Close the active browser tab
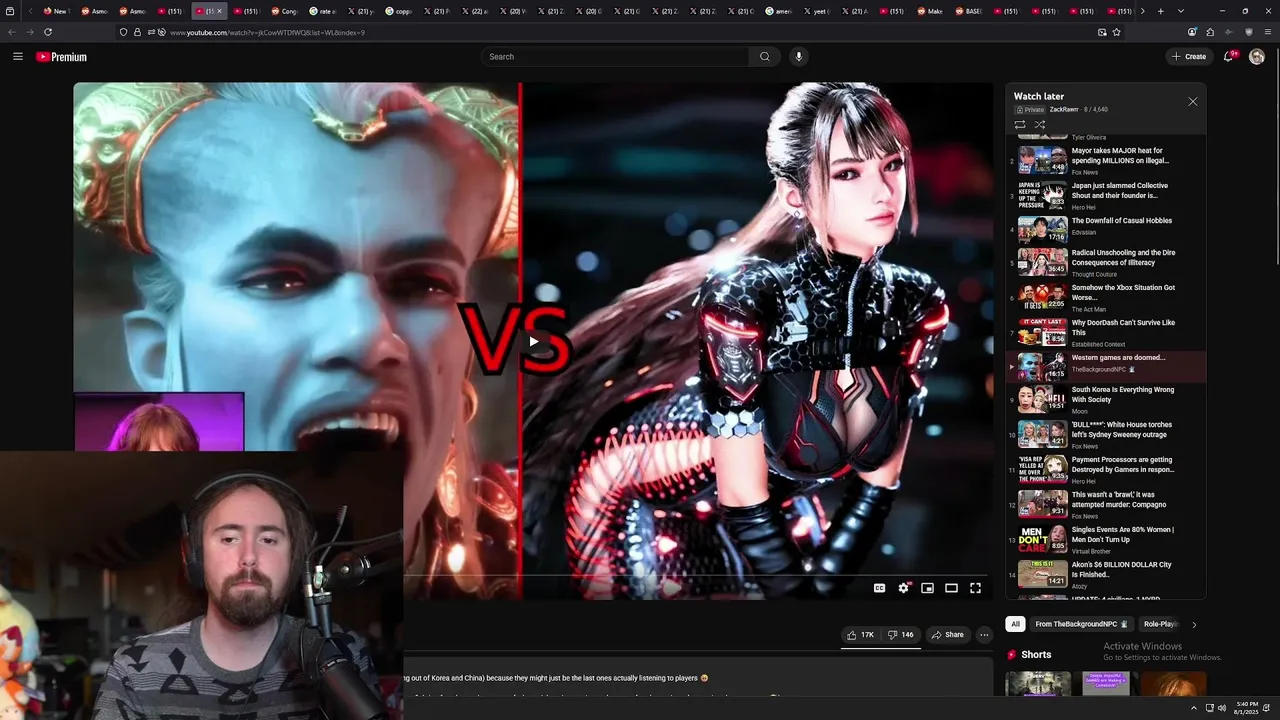Screen dimensions: 1280x720 pyautogui.click(x=220, y=11)
